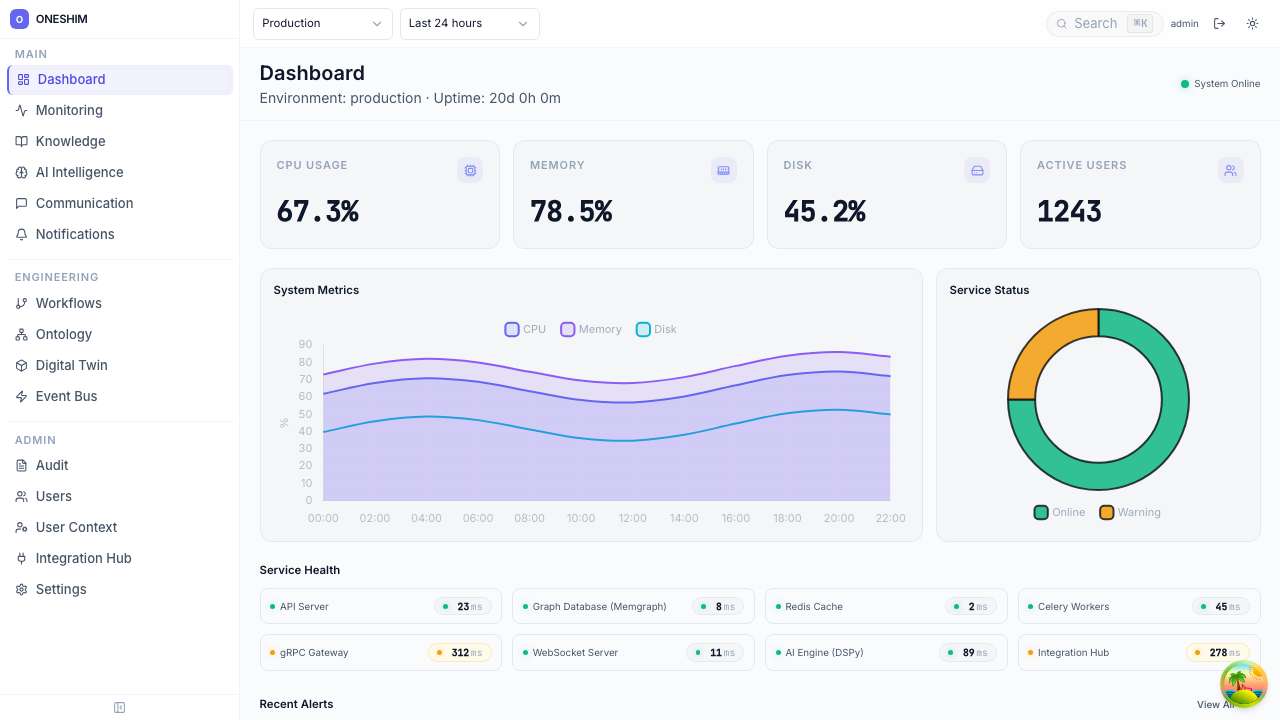The width and height of the screenshot is (1280, 720).
Task: Collapse the sidebar using the panel icon
Action: [x=119, y=707]
